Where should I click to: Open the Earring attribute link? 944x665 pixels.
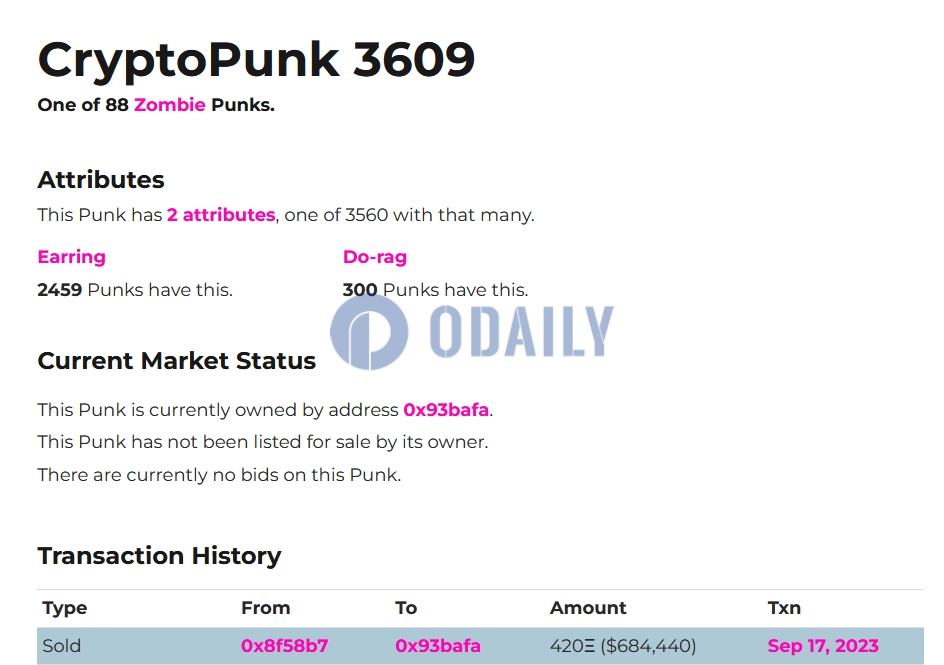72,257
